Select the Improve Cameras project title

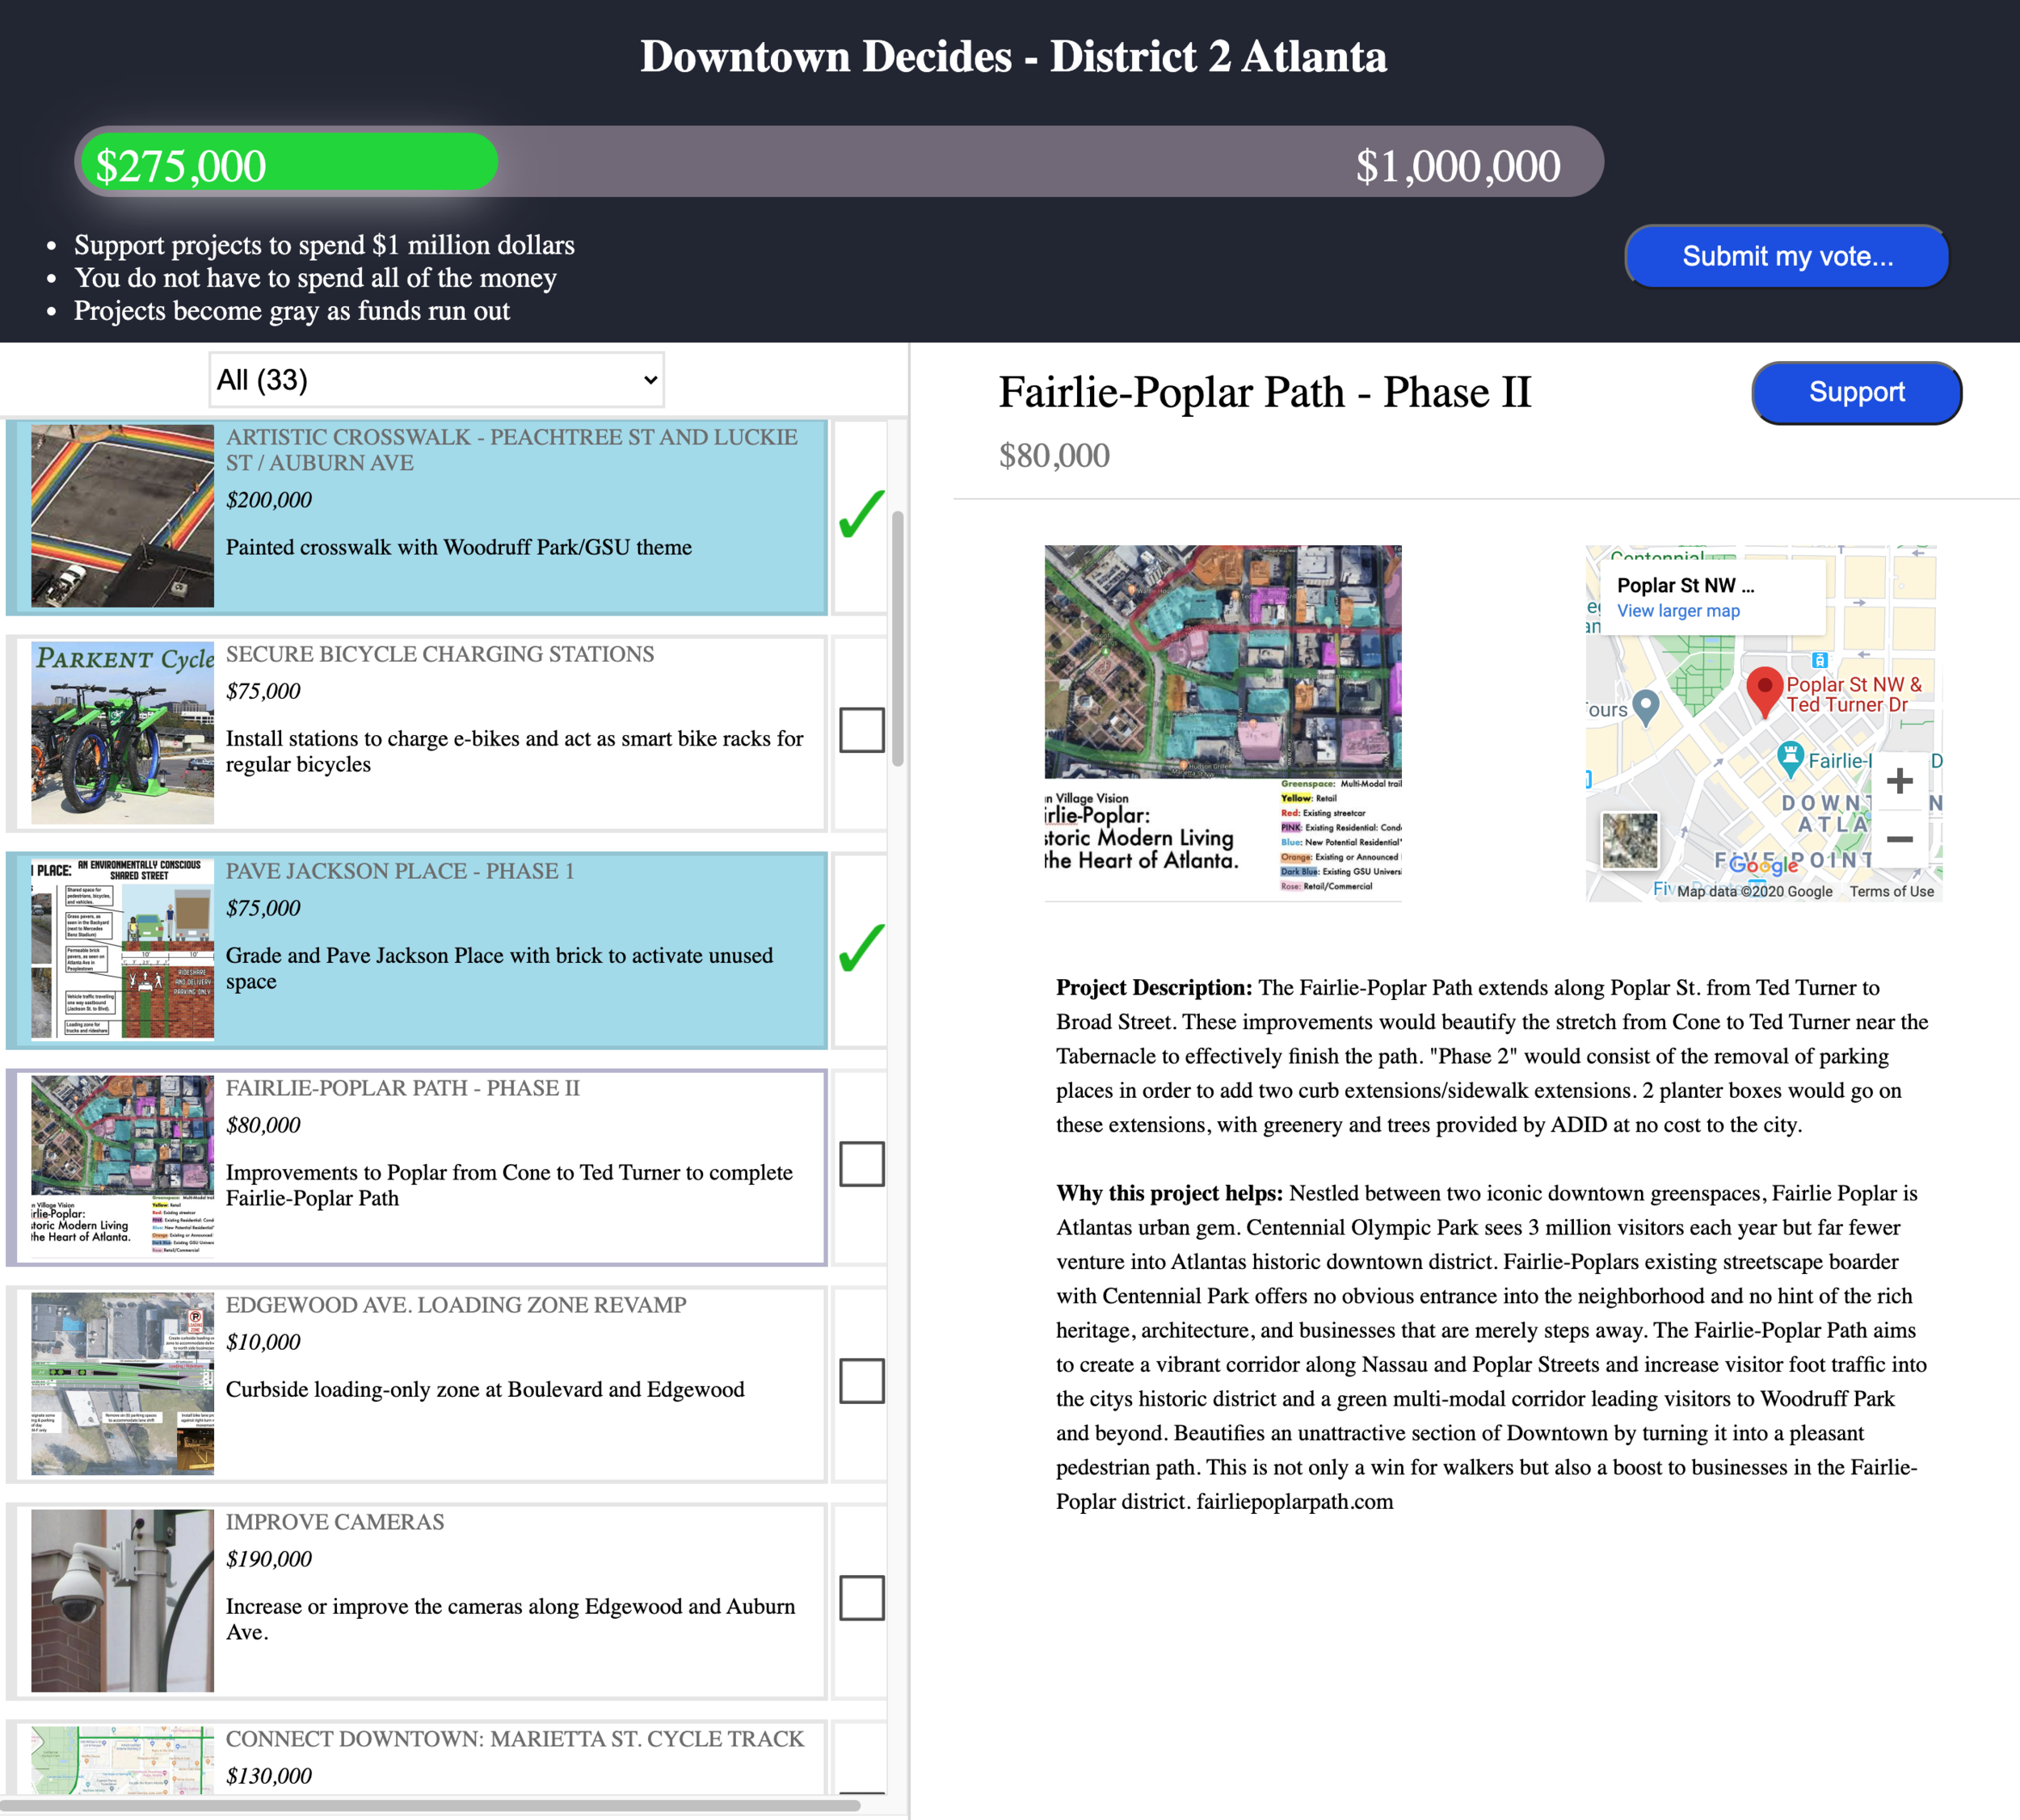tap(335, 1522)
